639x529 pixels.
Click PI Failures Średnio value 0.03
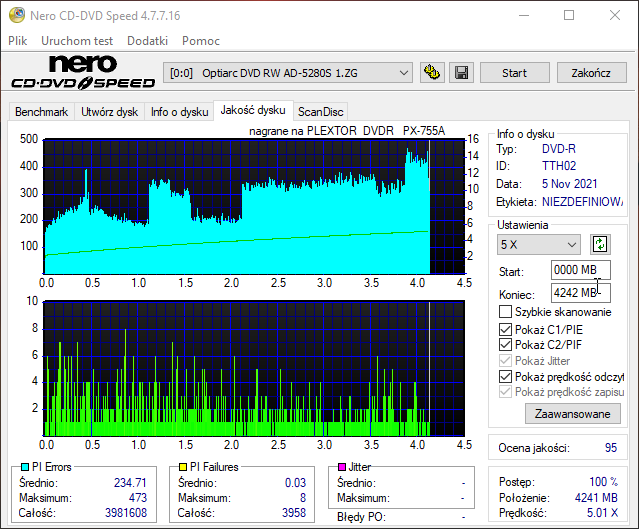295,483
